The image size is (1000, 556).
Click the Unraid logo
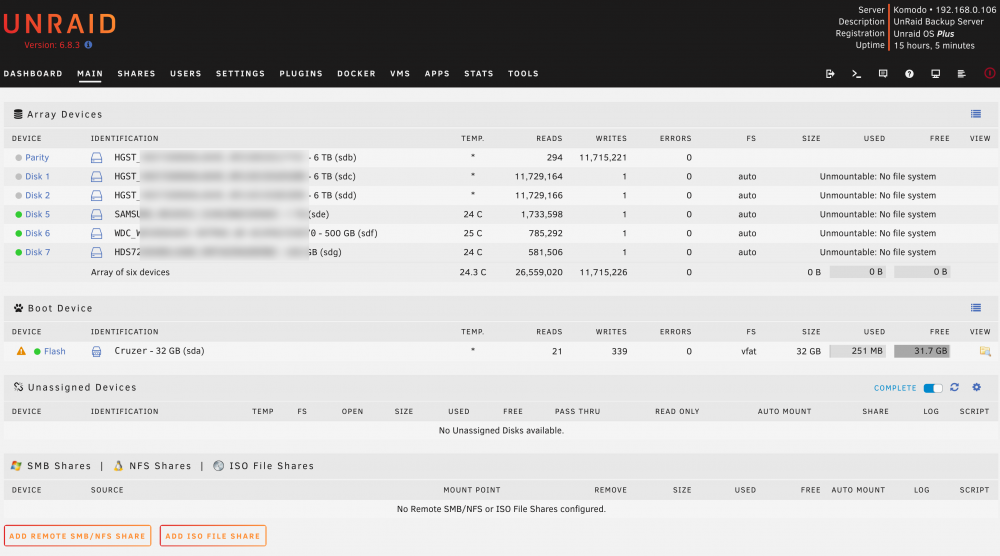[x=60, y=24]
